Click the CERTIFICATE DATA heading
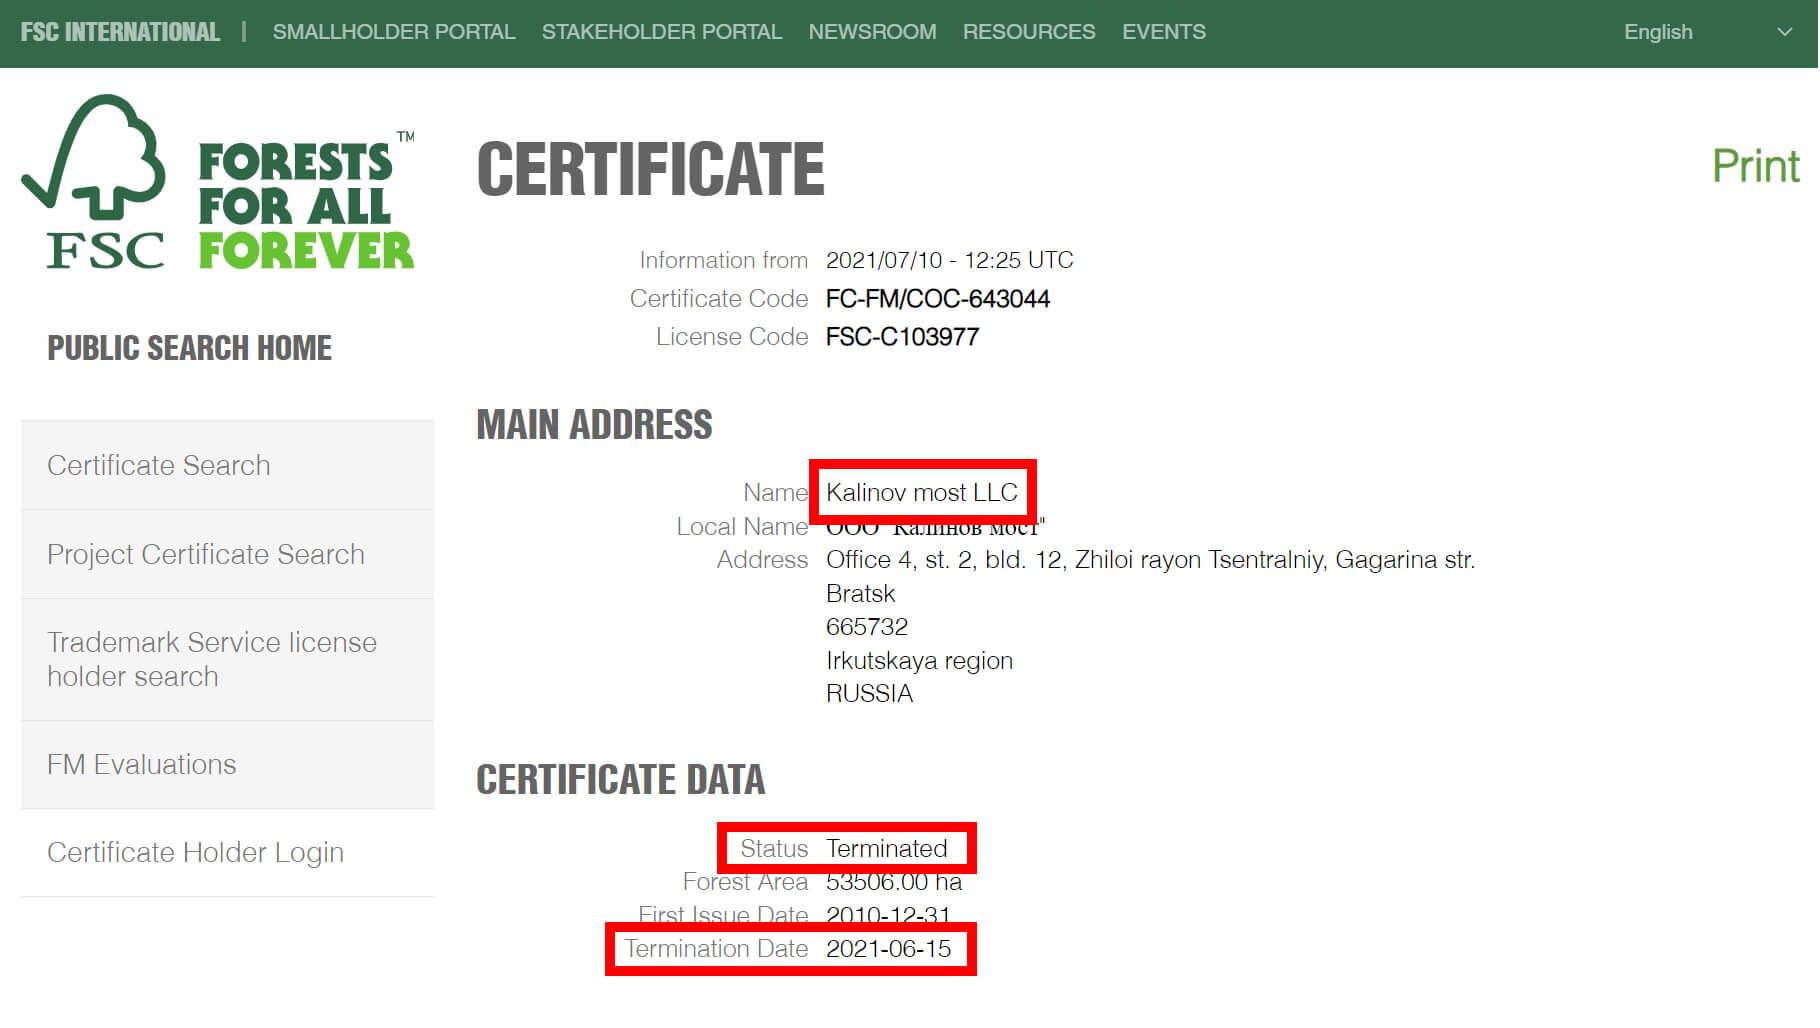This screenshot has height=1028, width=1820. [620, 780]
